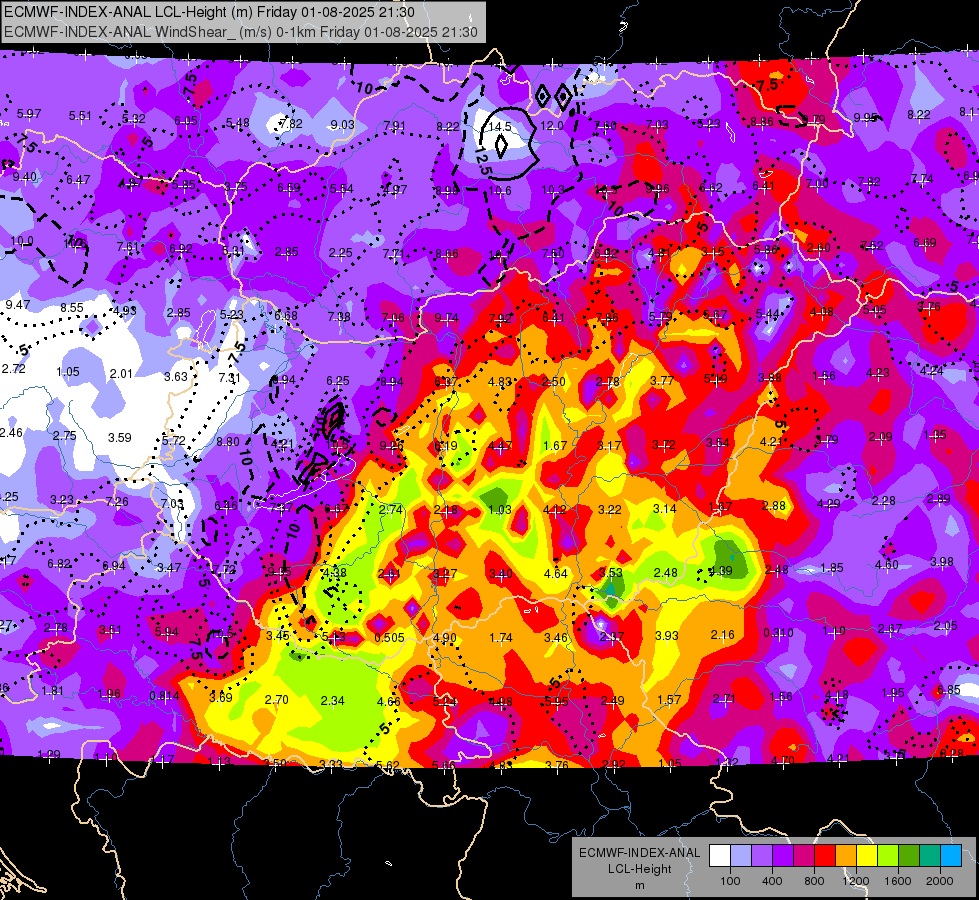The width and height of the screenshot is (979, 900).
Task: Click the 4.39 value label
Action: tap(721, 570)
